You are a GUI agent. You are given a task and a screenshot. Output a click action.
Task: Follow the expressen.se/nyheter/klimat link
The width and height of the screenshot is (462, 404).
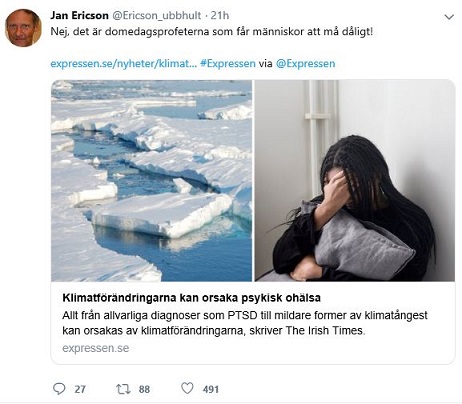click(124, 63)
